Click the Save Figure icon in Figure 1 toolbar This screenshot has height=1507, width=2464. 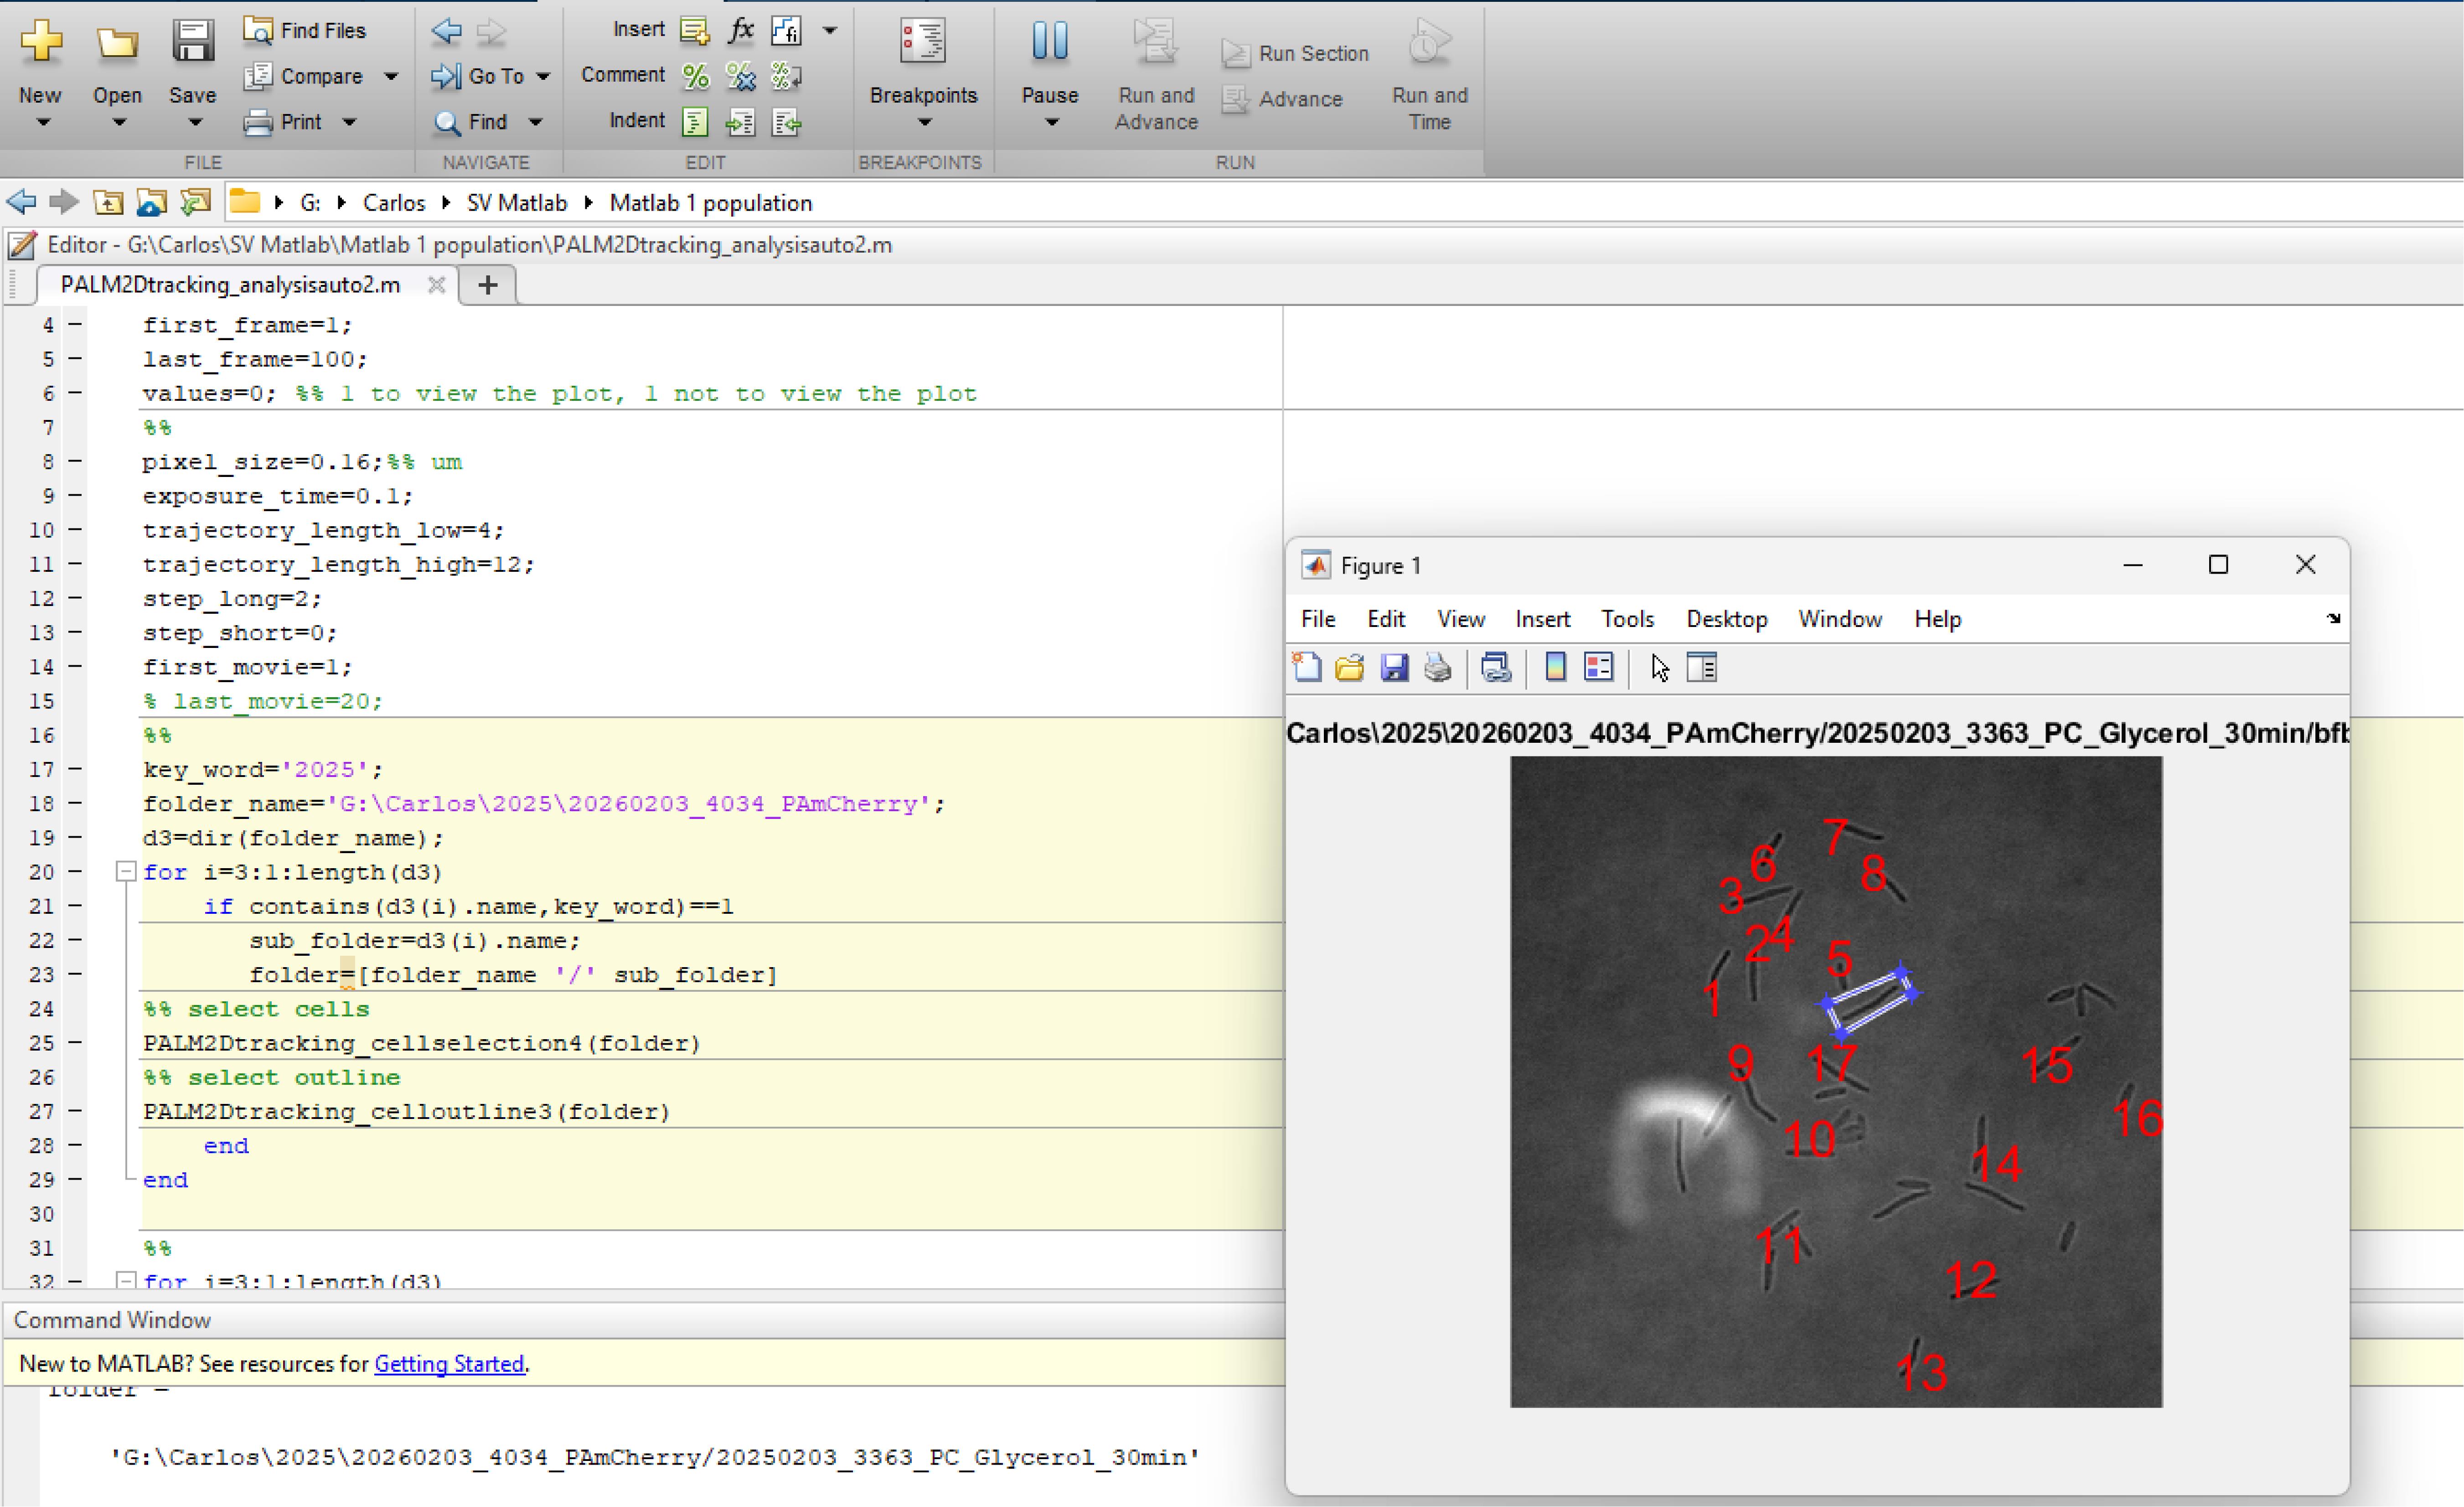tap(1394, 667)
